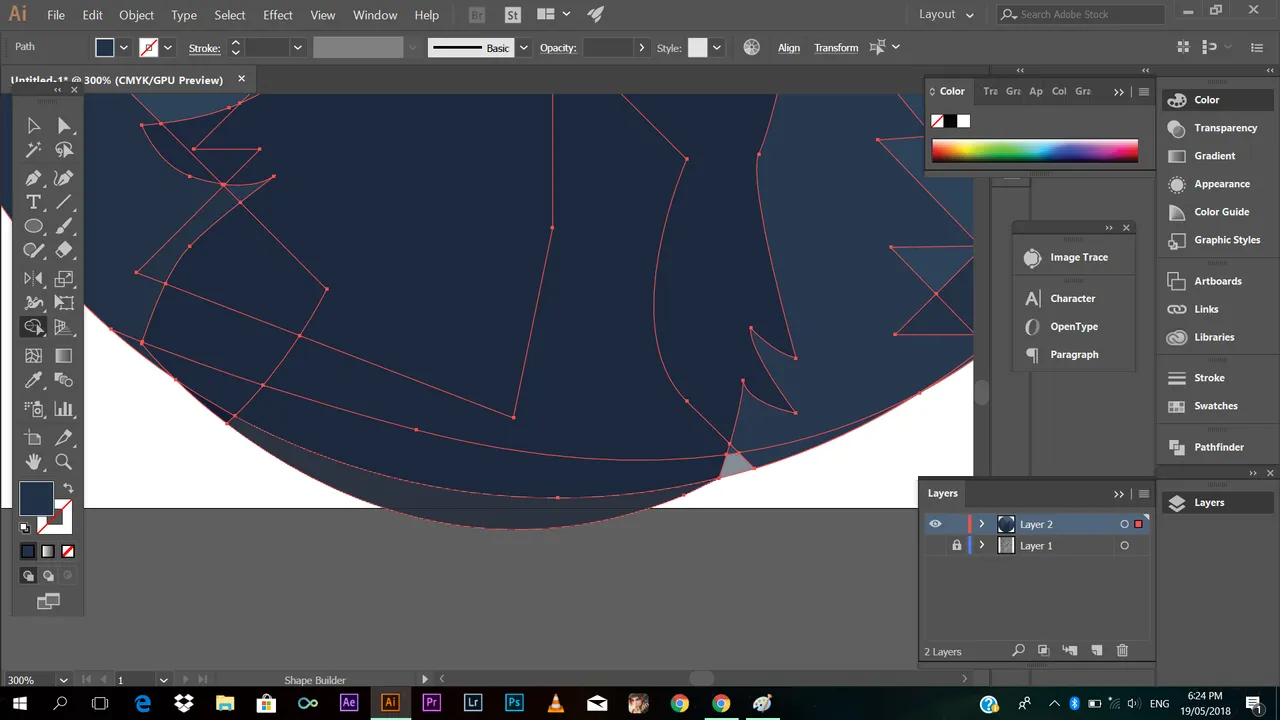Choose the Eraser tool
1280x720 pixels.
tap(64, 251)
